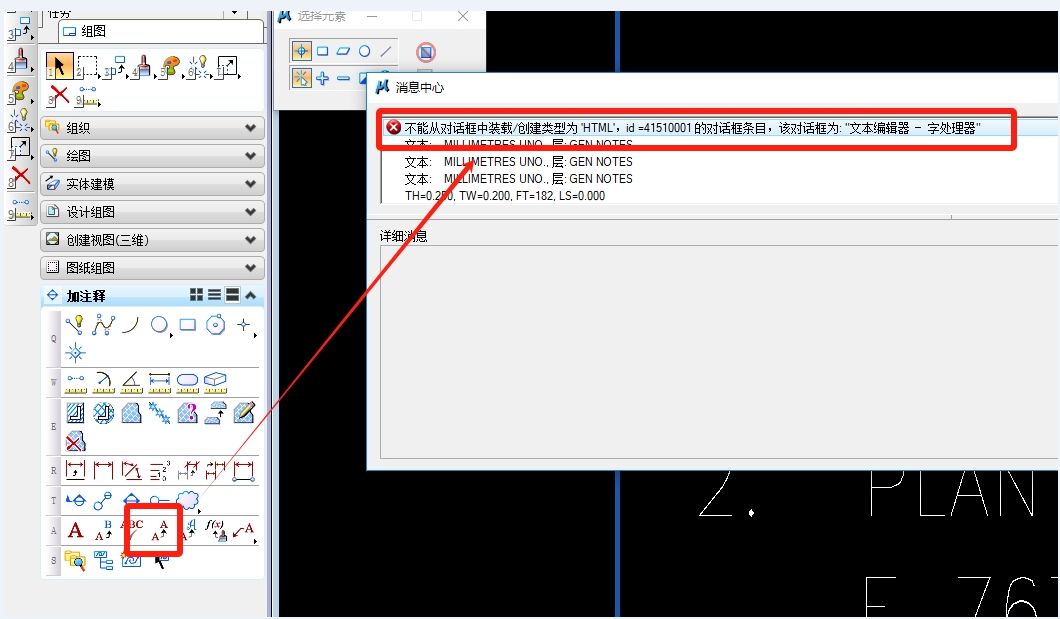Select the Place Arc tool in row Q
This screenshot has height=619, width=1060.
pyautogui.click(x=130, y=325)
